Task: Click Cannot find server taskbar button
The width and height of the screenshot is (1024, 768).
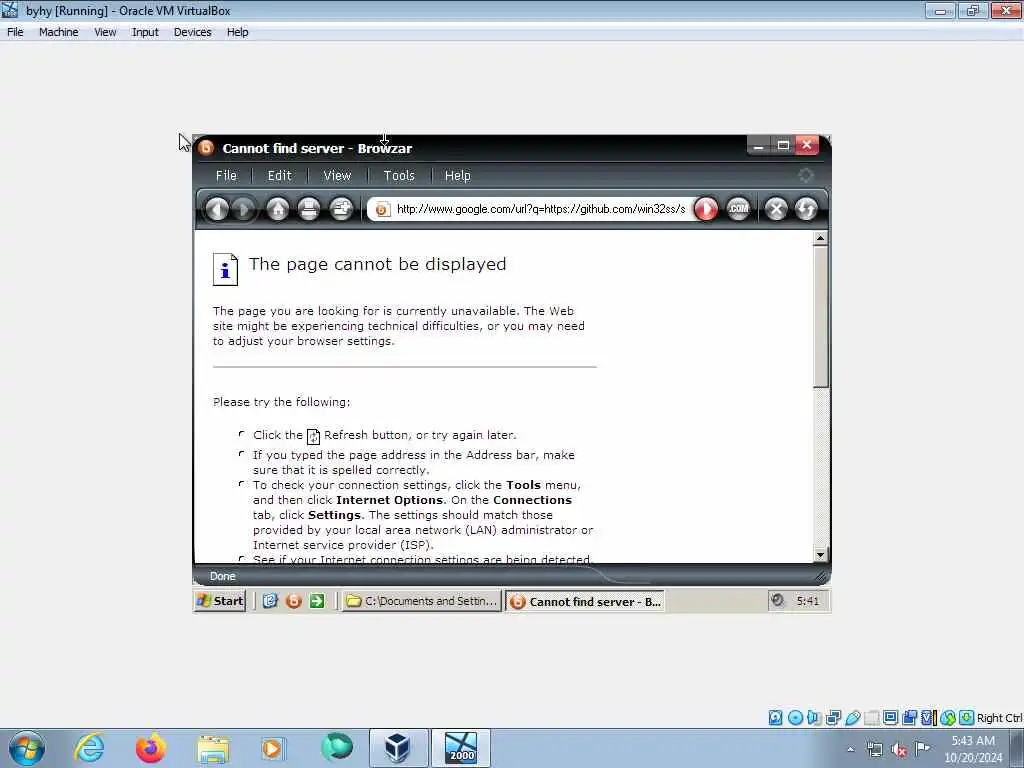Action: pyautogui.click(x=585, y=601)
